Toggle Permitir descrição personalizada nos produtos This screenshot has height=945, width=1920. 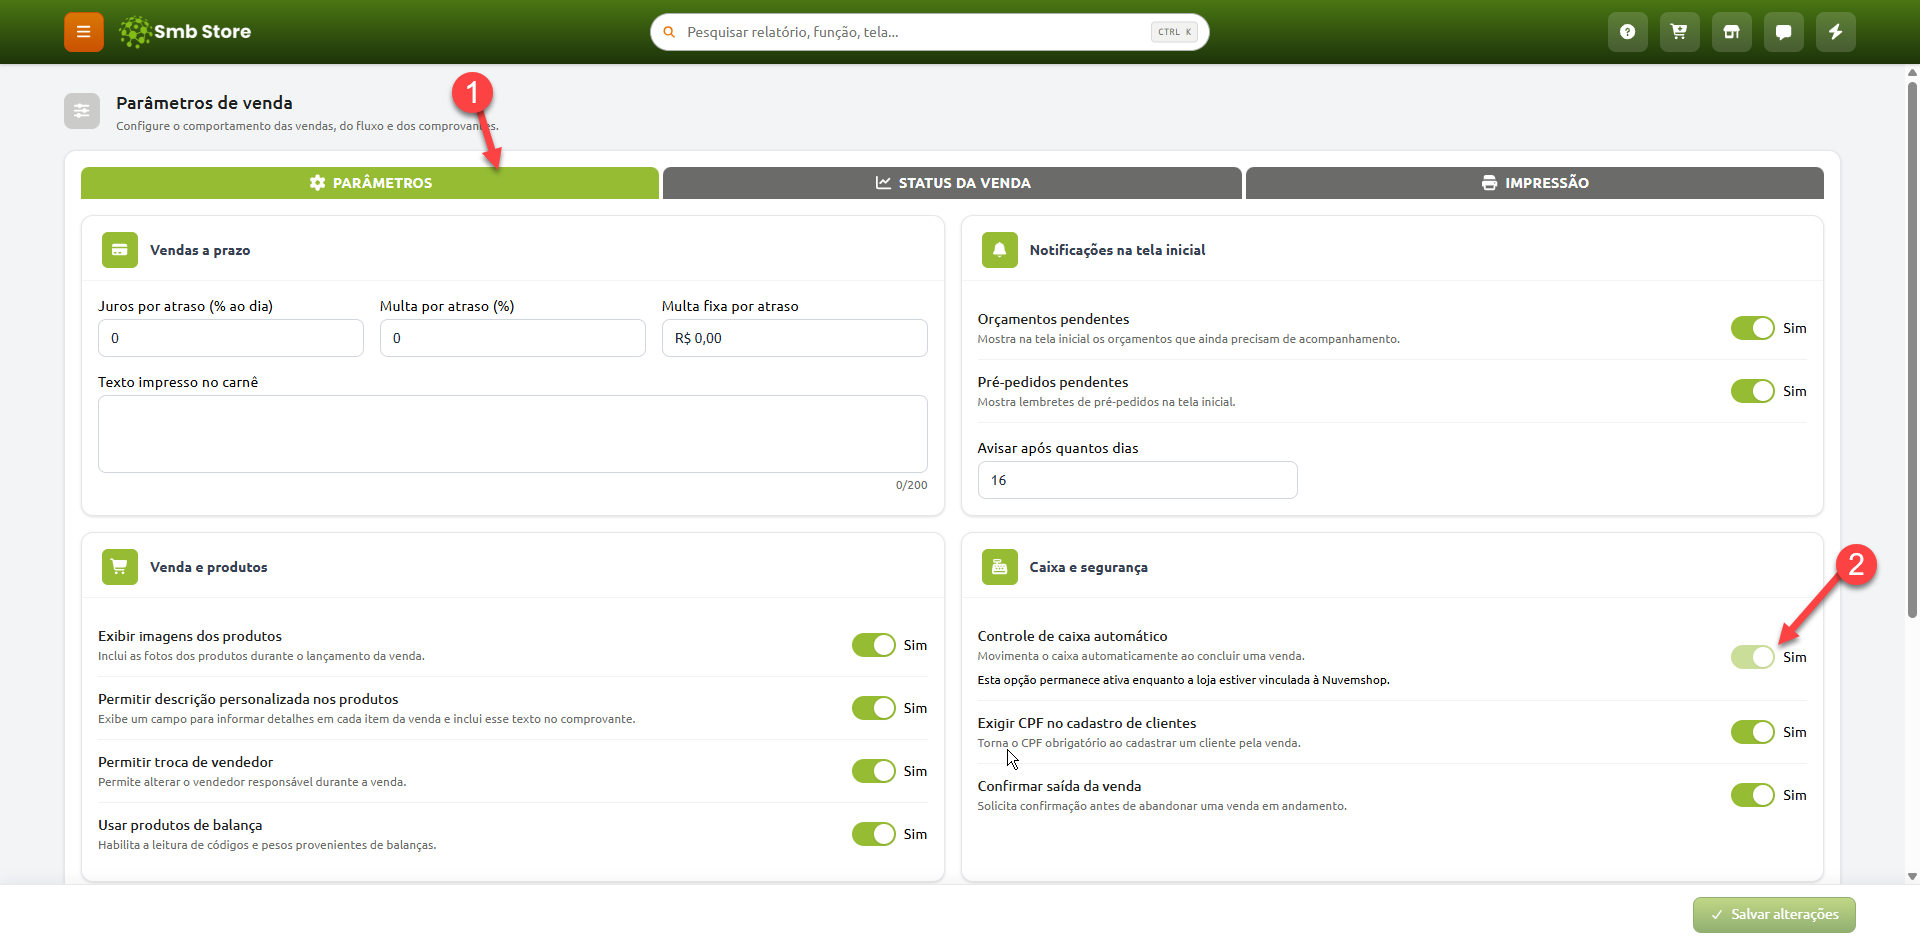point(874,708)
